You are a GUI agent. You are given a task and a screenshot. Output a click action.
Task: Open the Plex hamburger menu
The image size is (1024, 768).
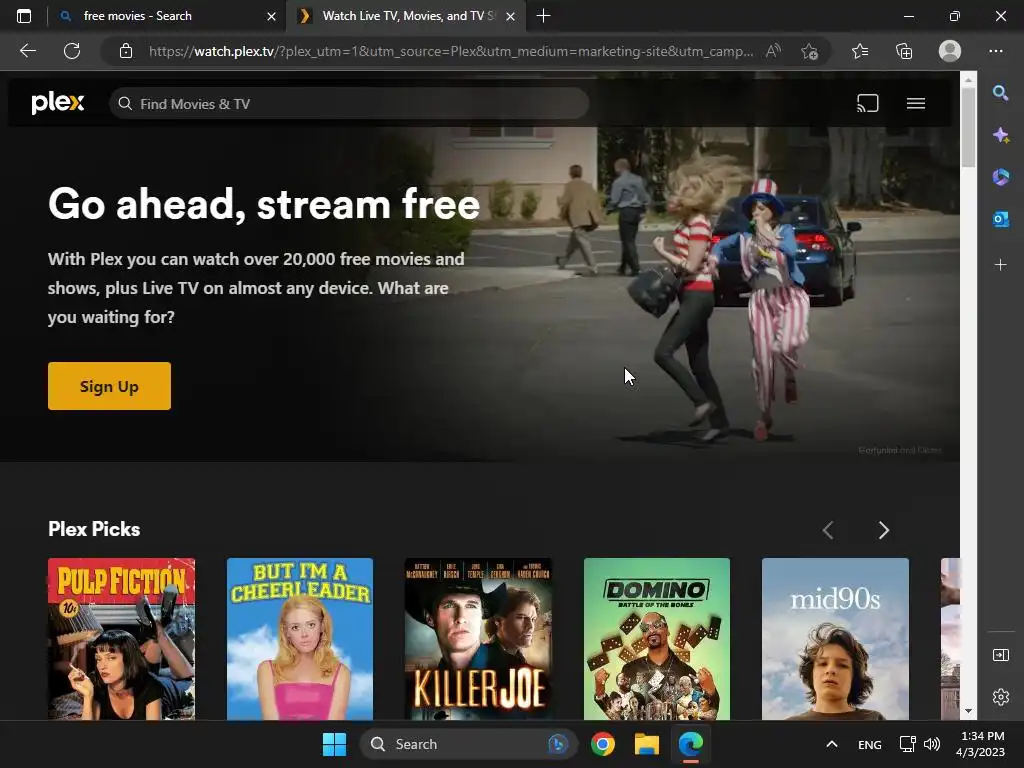(x=916, y=103)
